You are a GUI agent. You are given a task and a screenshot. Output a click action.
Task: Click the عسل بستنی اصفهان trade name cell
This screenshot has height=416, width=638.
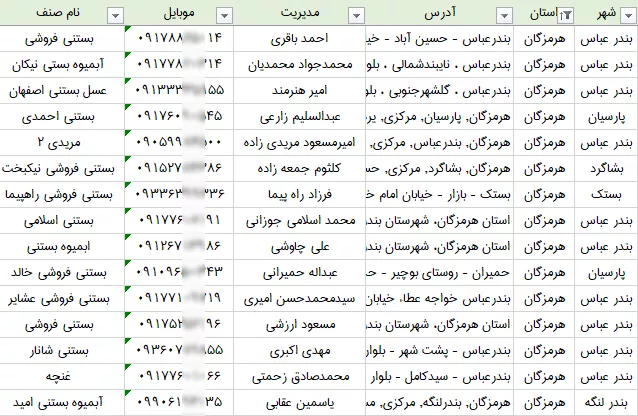coord(62,90)
